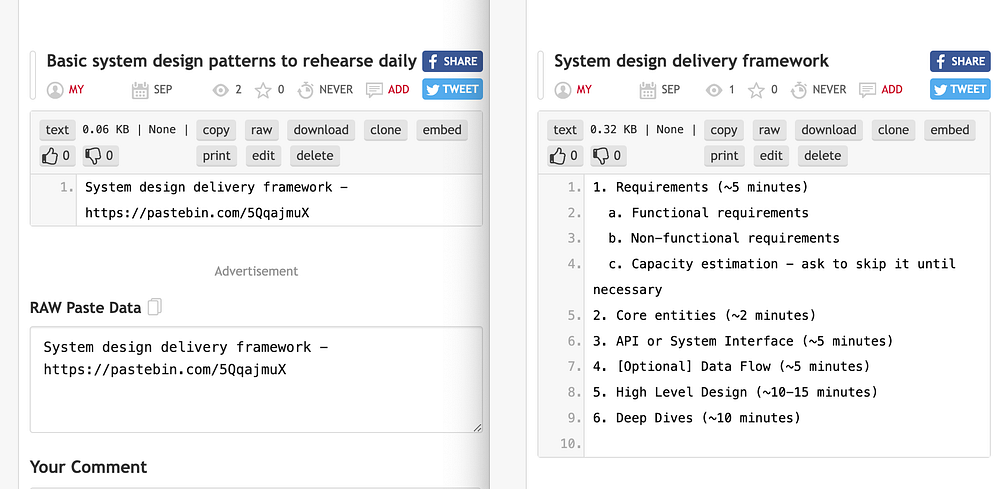Click star rating icon on right paste
1000x489 pixels.
pyautogui.click(x=756, y=90)
